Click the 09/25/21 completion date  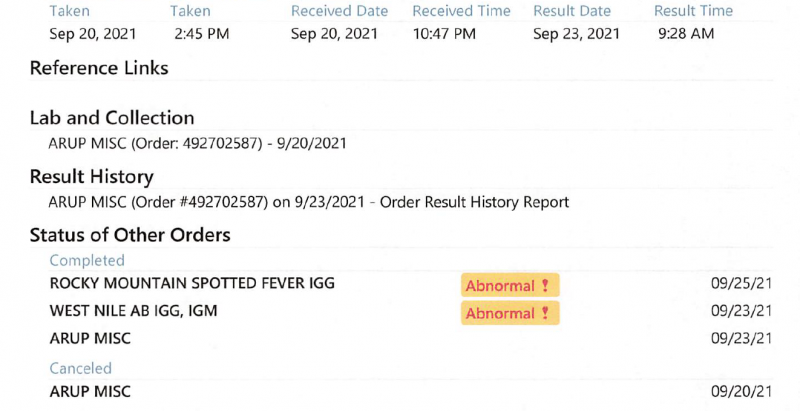coord(741,283)
